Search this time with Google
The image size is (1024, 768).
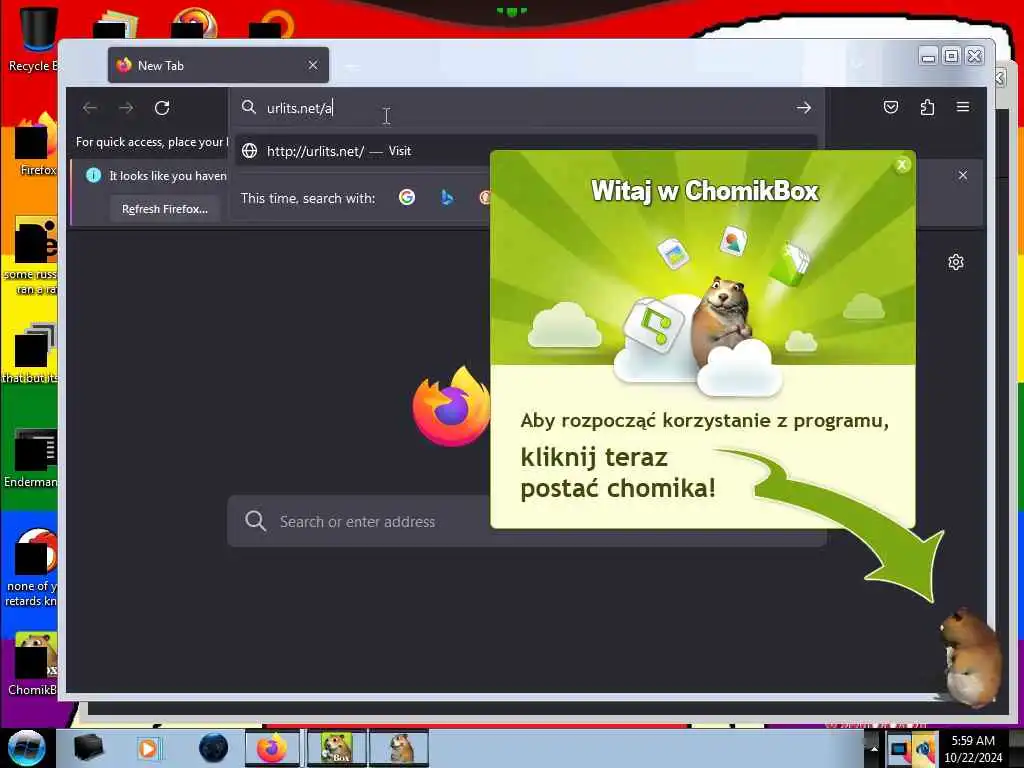point(407,197)
